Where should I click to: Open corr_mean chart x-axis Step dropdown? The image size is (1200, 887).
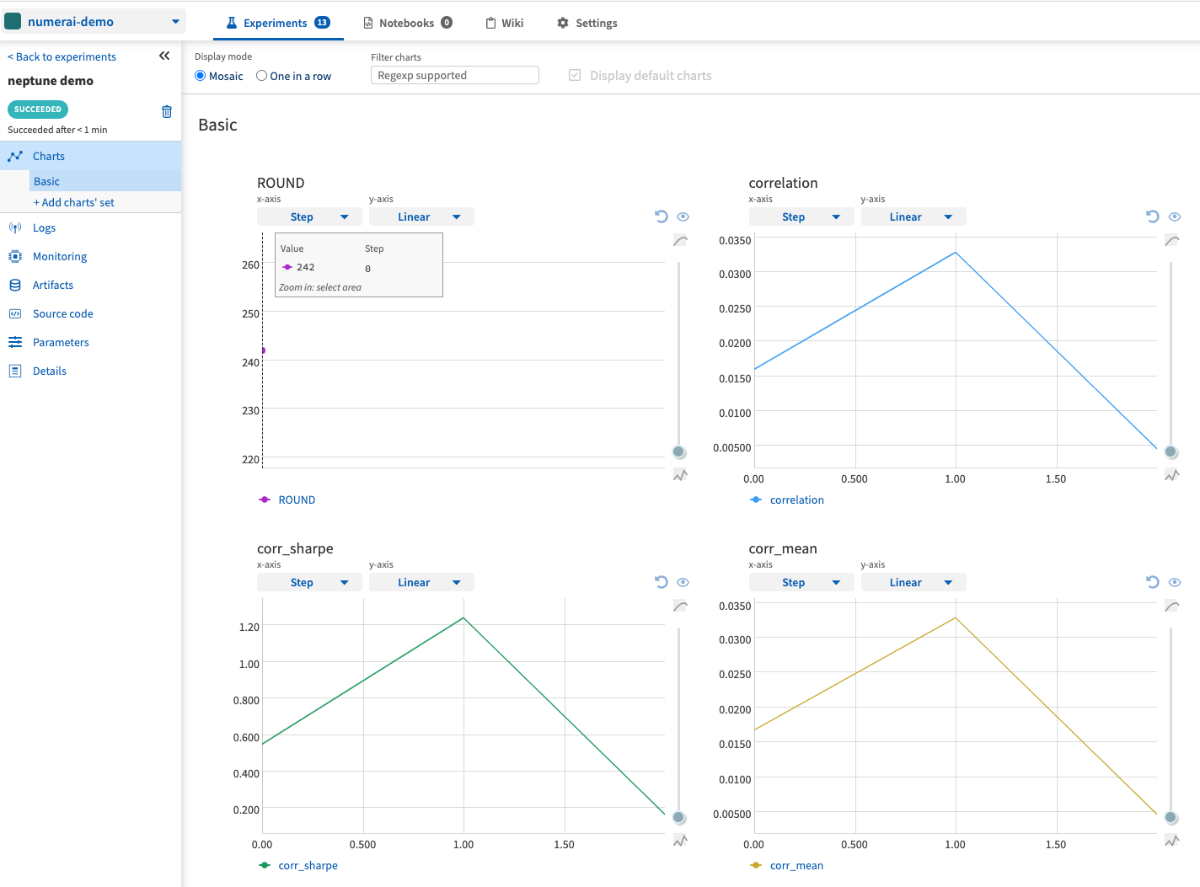801,583
